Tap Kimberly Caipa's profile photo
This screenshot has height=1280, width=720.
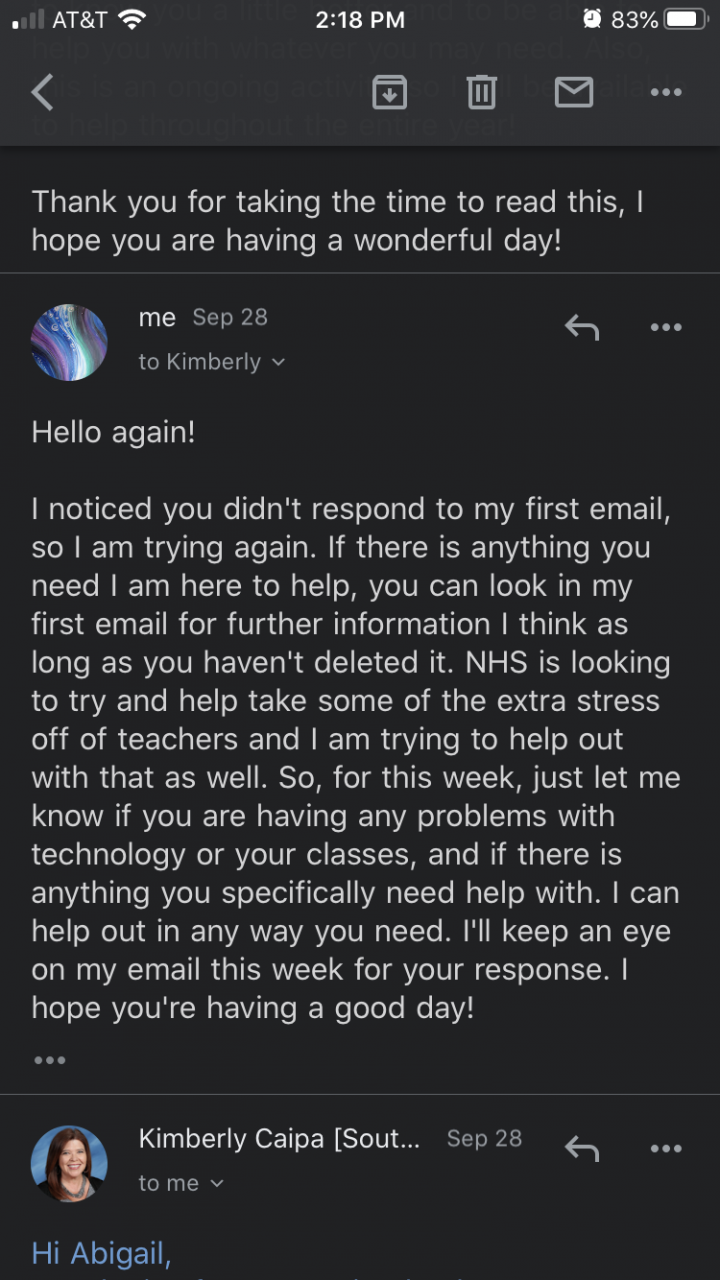tap(70, 1163)
